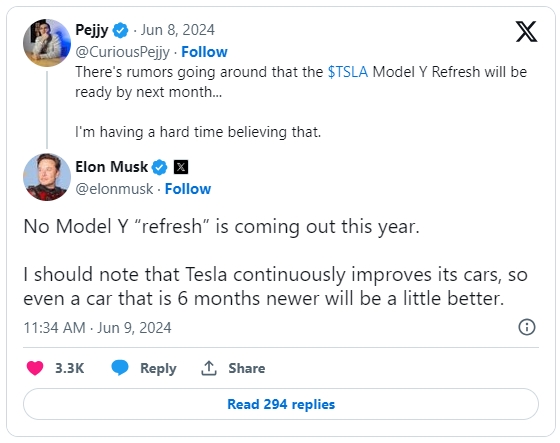Click the blue reply bubble icon

pos(120,368)
